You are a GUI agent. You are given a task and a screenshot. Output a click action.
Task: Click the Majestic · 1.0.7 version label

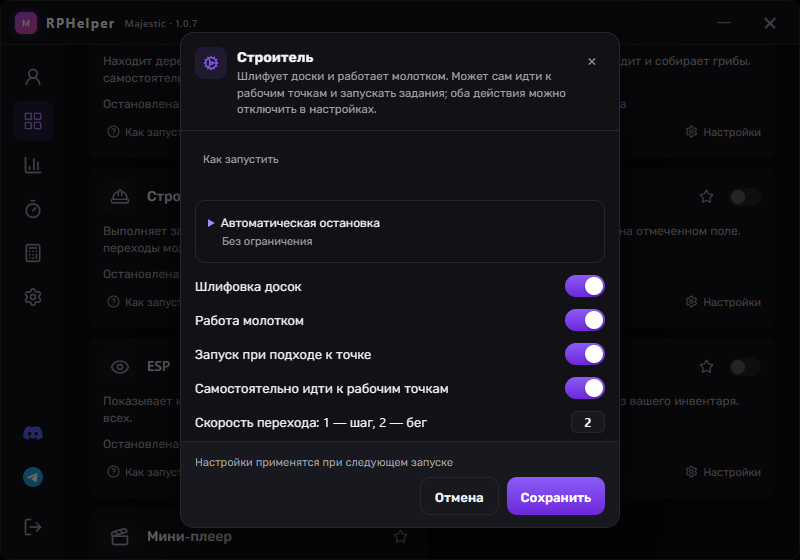(x=161, y=23)
